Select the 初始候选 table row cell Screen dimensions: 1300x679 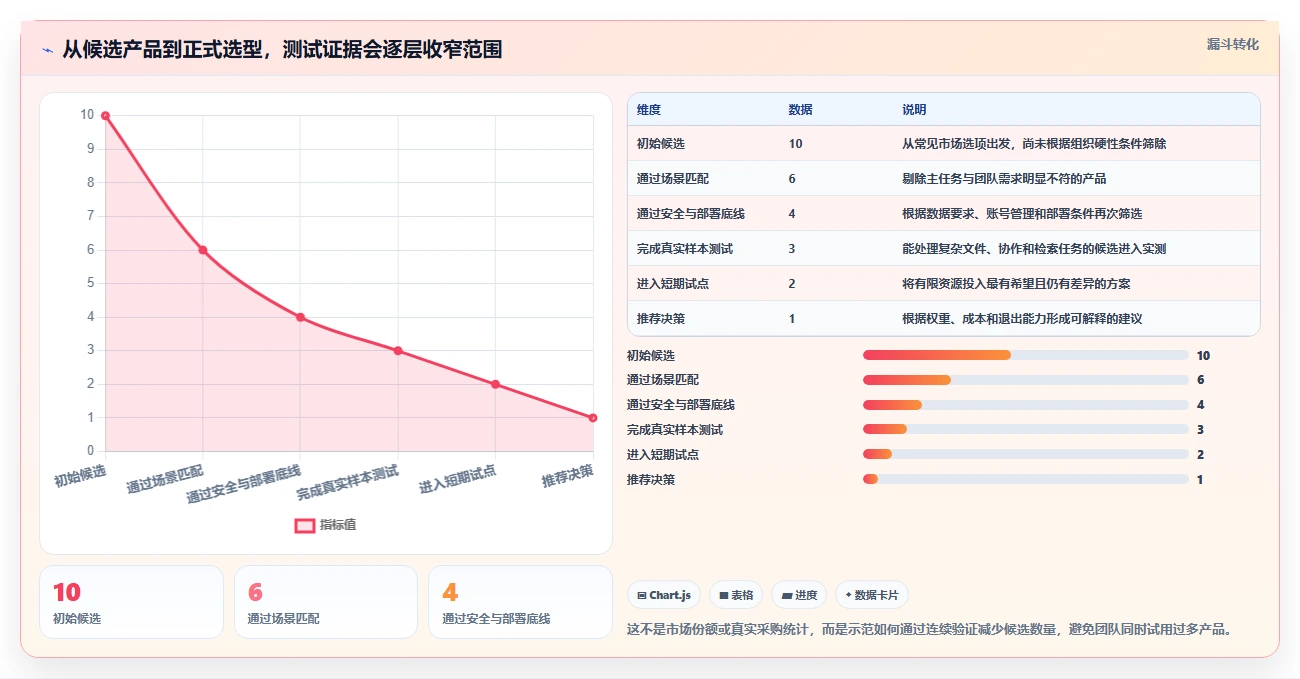pos(661,144)
